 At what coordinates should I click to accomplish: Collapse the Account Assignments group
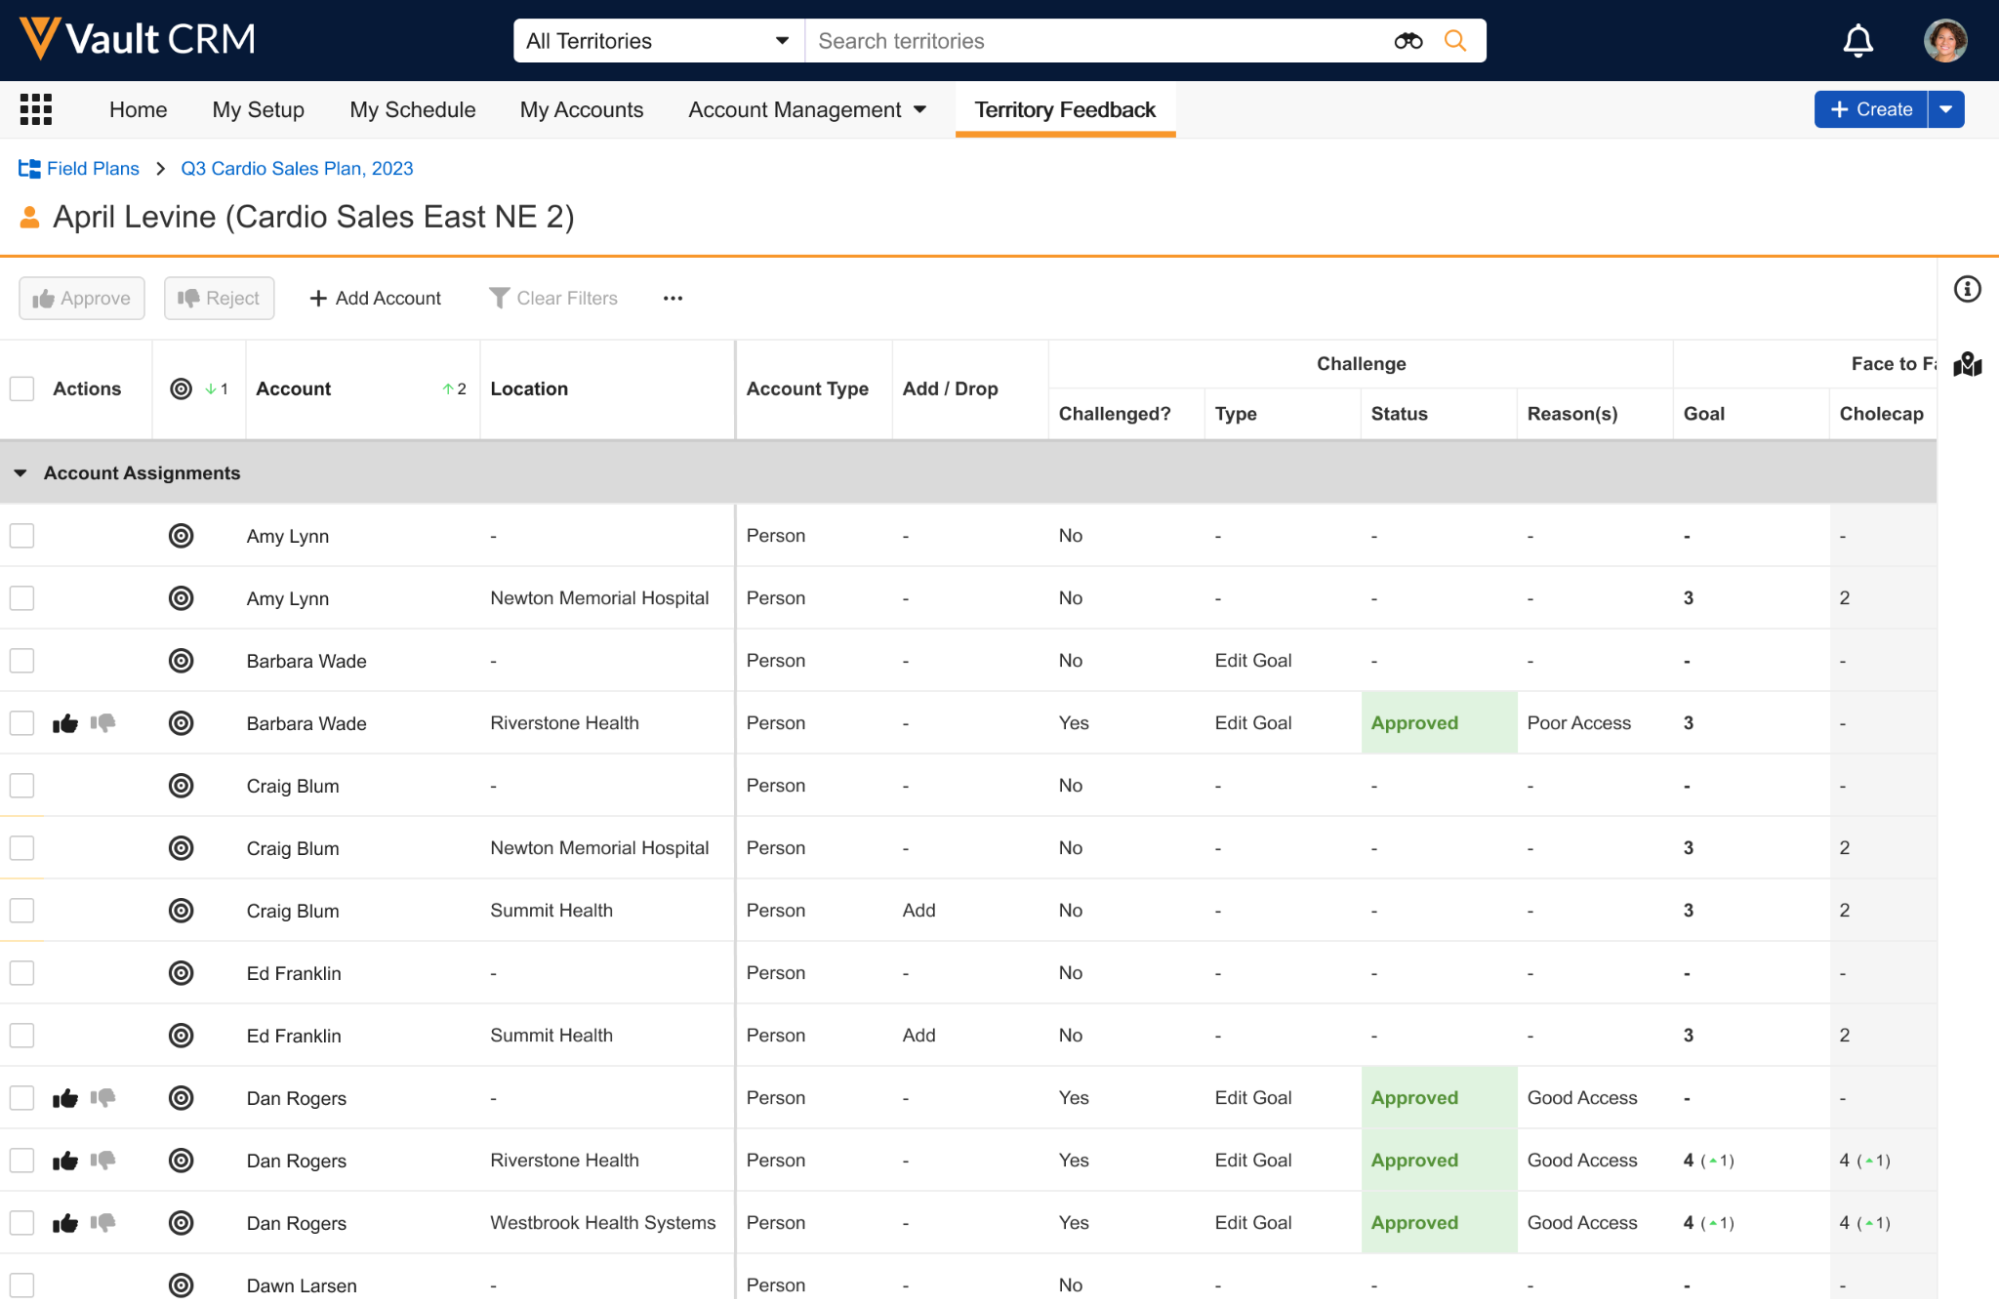(x=20, y=473)
